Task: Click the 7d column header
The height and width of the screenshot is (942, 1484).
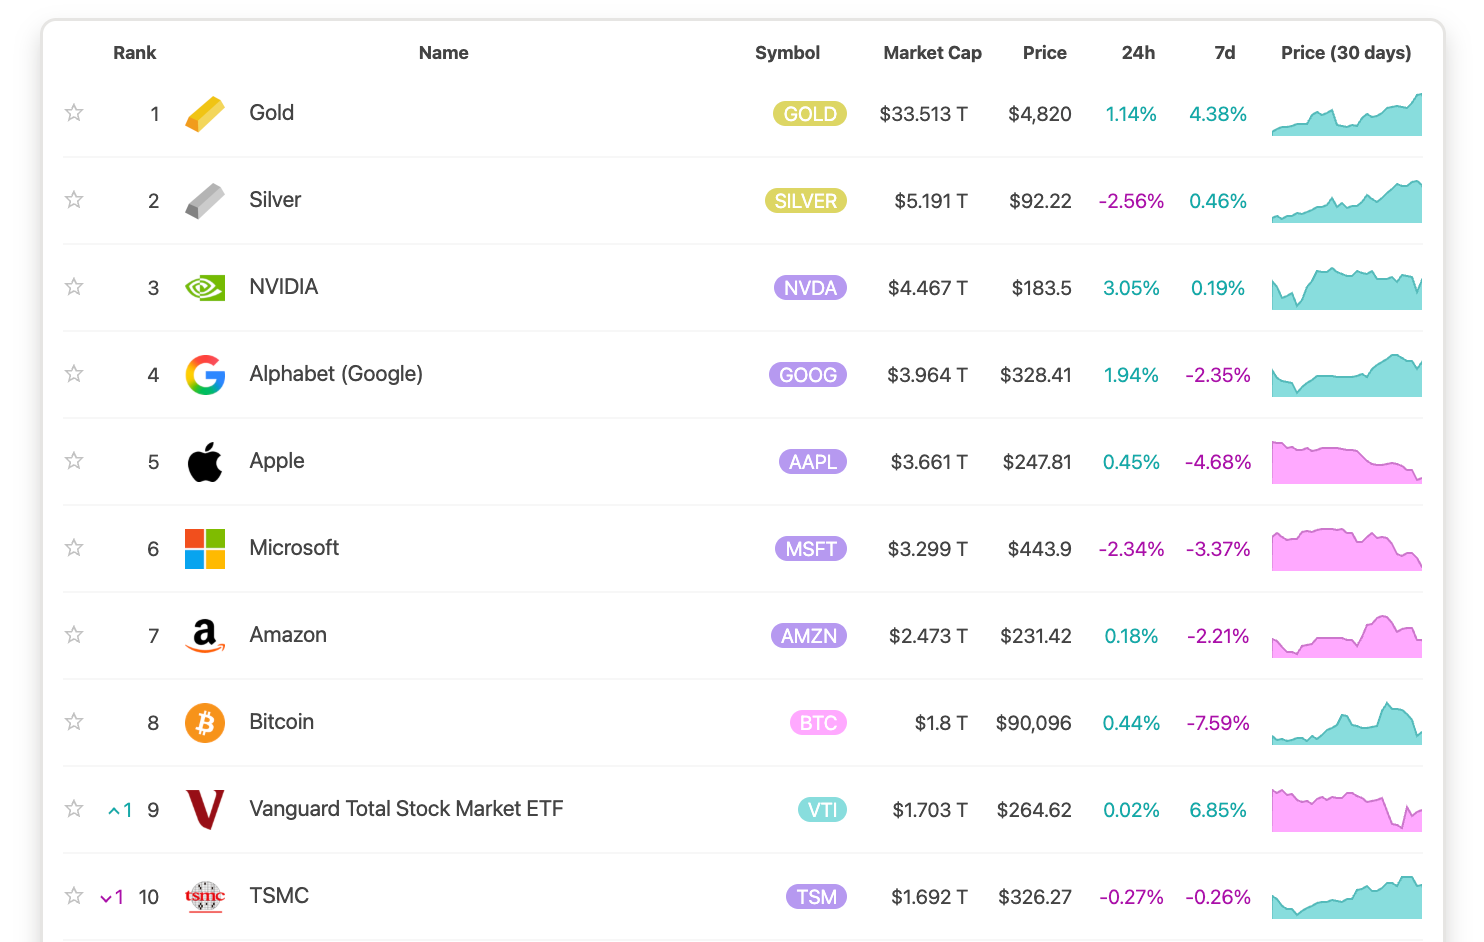Action: click(1224, 53)
